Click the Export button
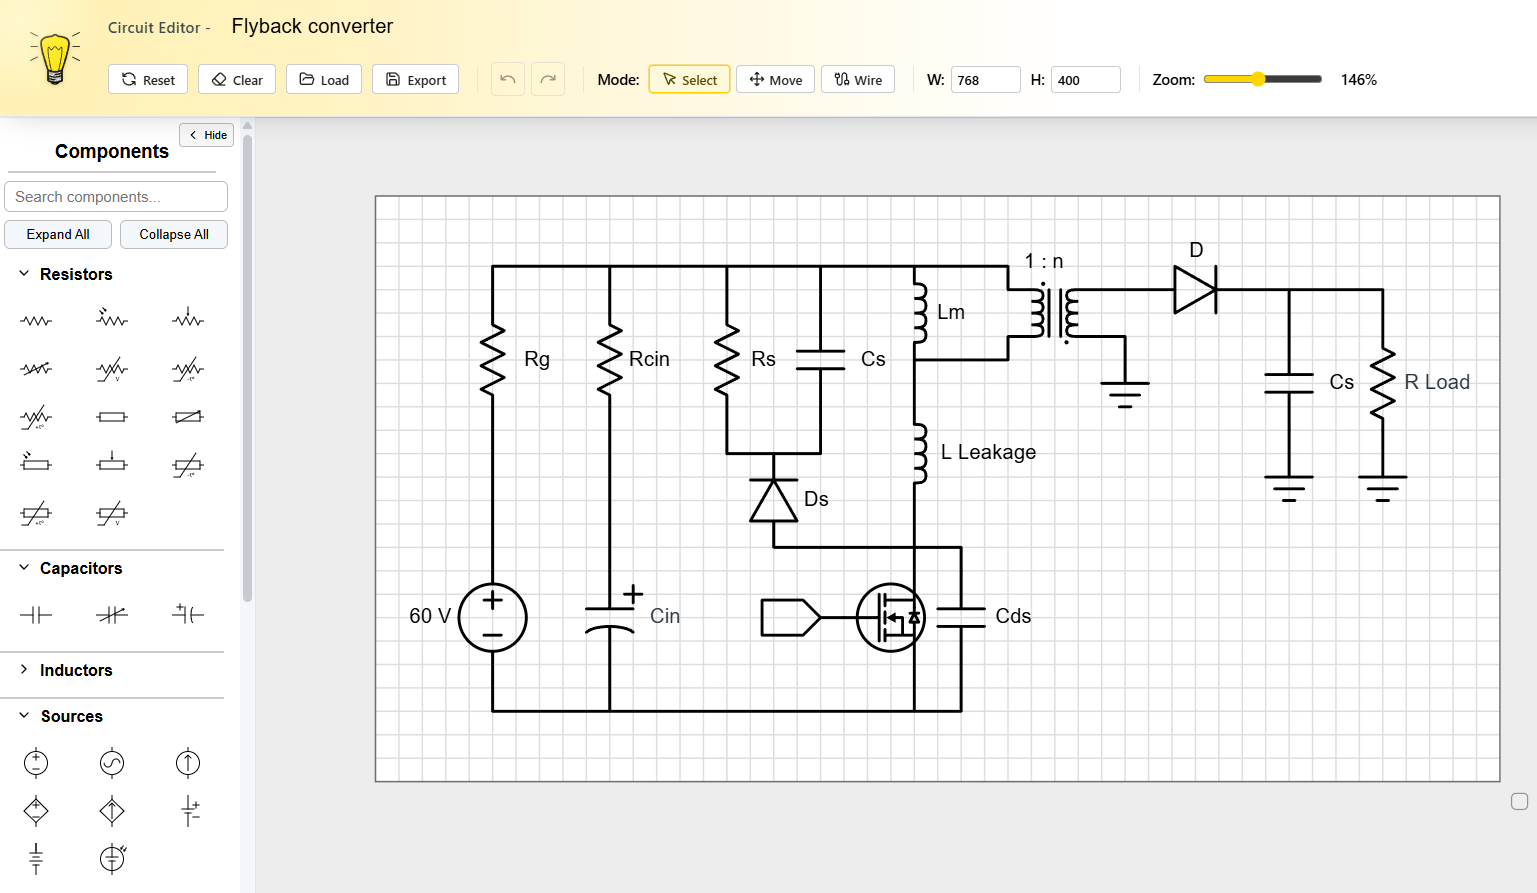The height and width of the screenshot is (893, 1537). (x=415, y=79)
